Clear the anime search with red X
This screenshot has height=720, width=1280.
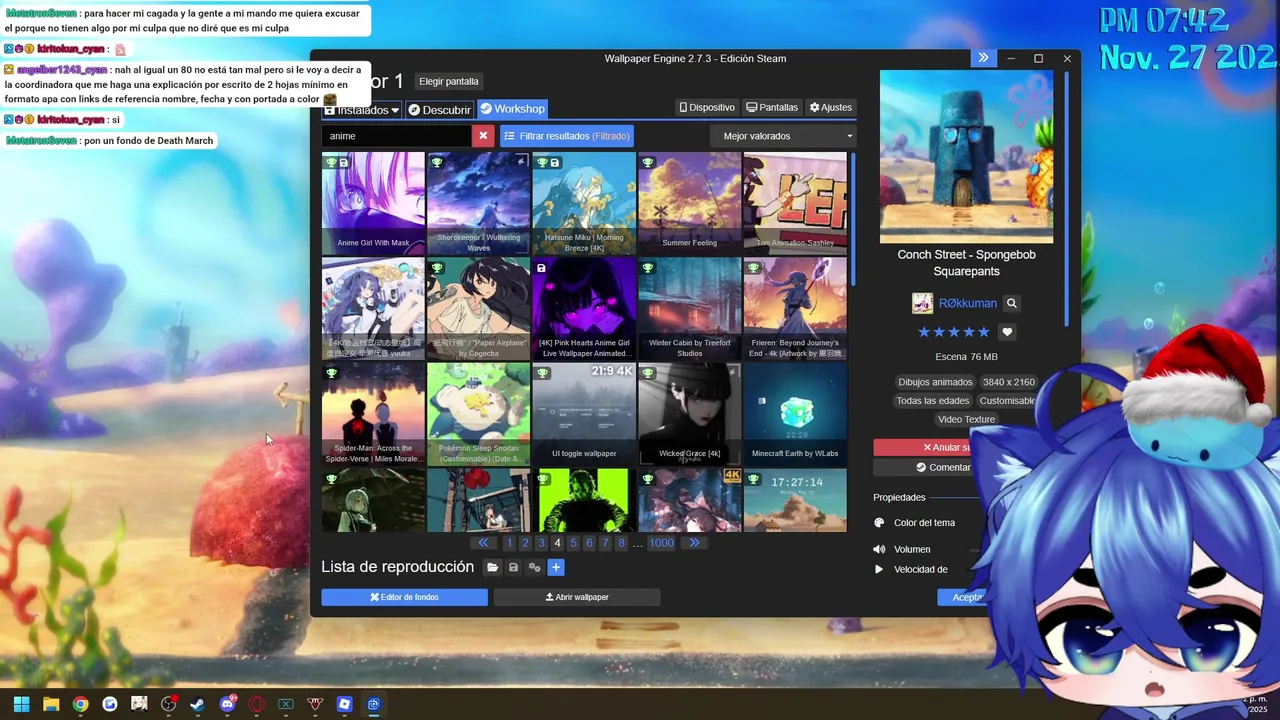(483, 136)
